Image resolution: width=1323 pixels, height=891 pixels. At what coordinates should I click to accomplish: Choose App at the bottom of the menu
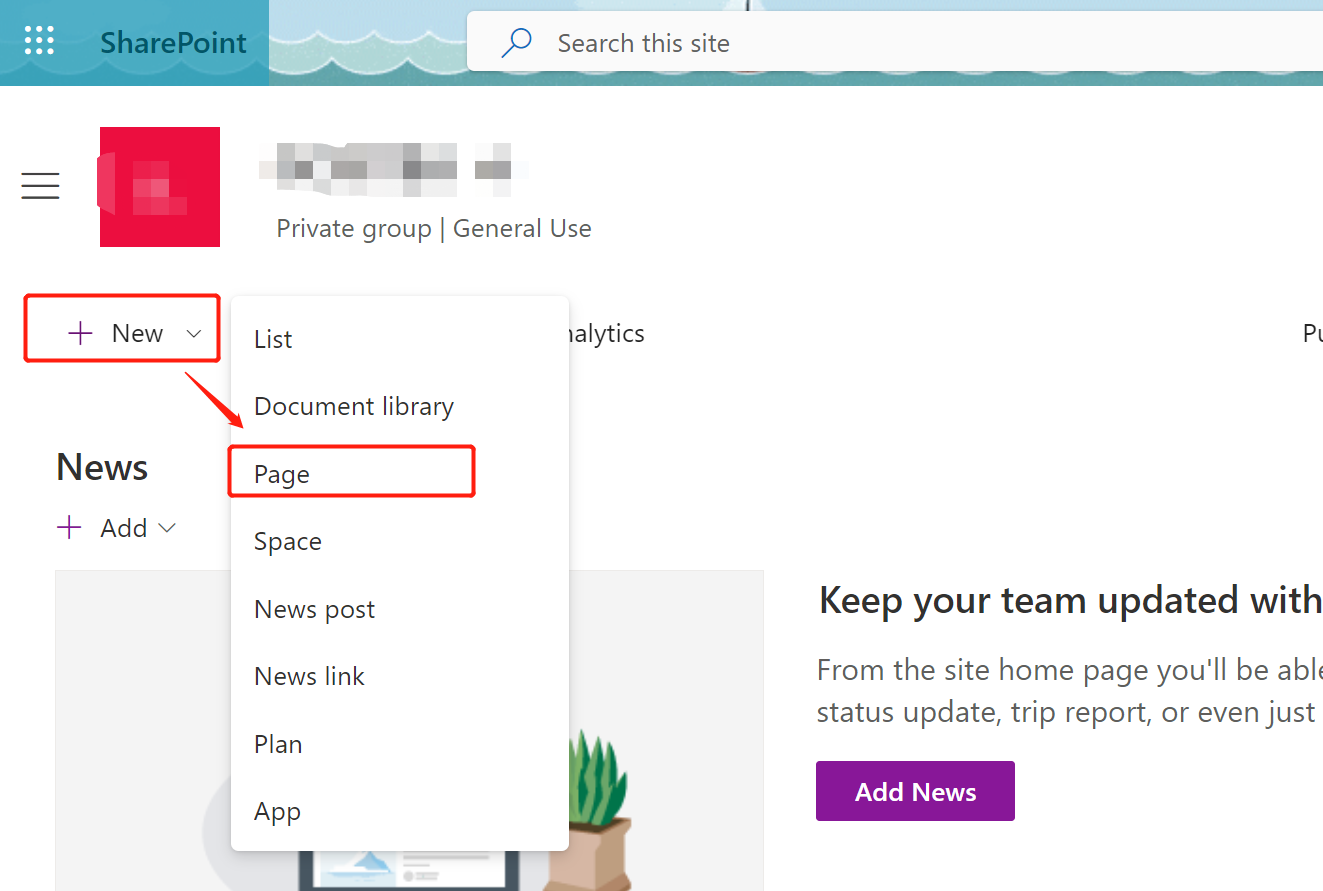coord(277,811)
